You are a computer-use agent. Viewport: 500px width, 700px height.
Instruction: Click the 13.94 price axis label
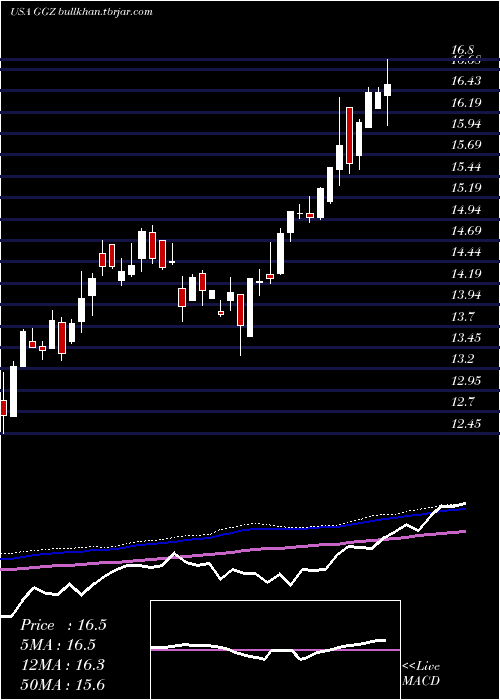coord(466,295)
